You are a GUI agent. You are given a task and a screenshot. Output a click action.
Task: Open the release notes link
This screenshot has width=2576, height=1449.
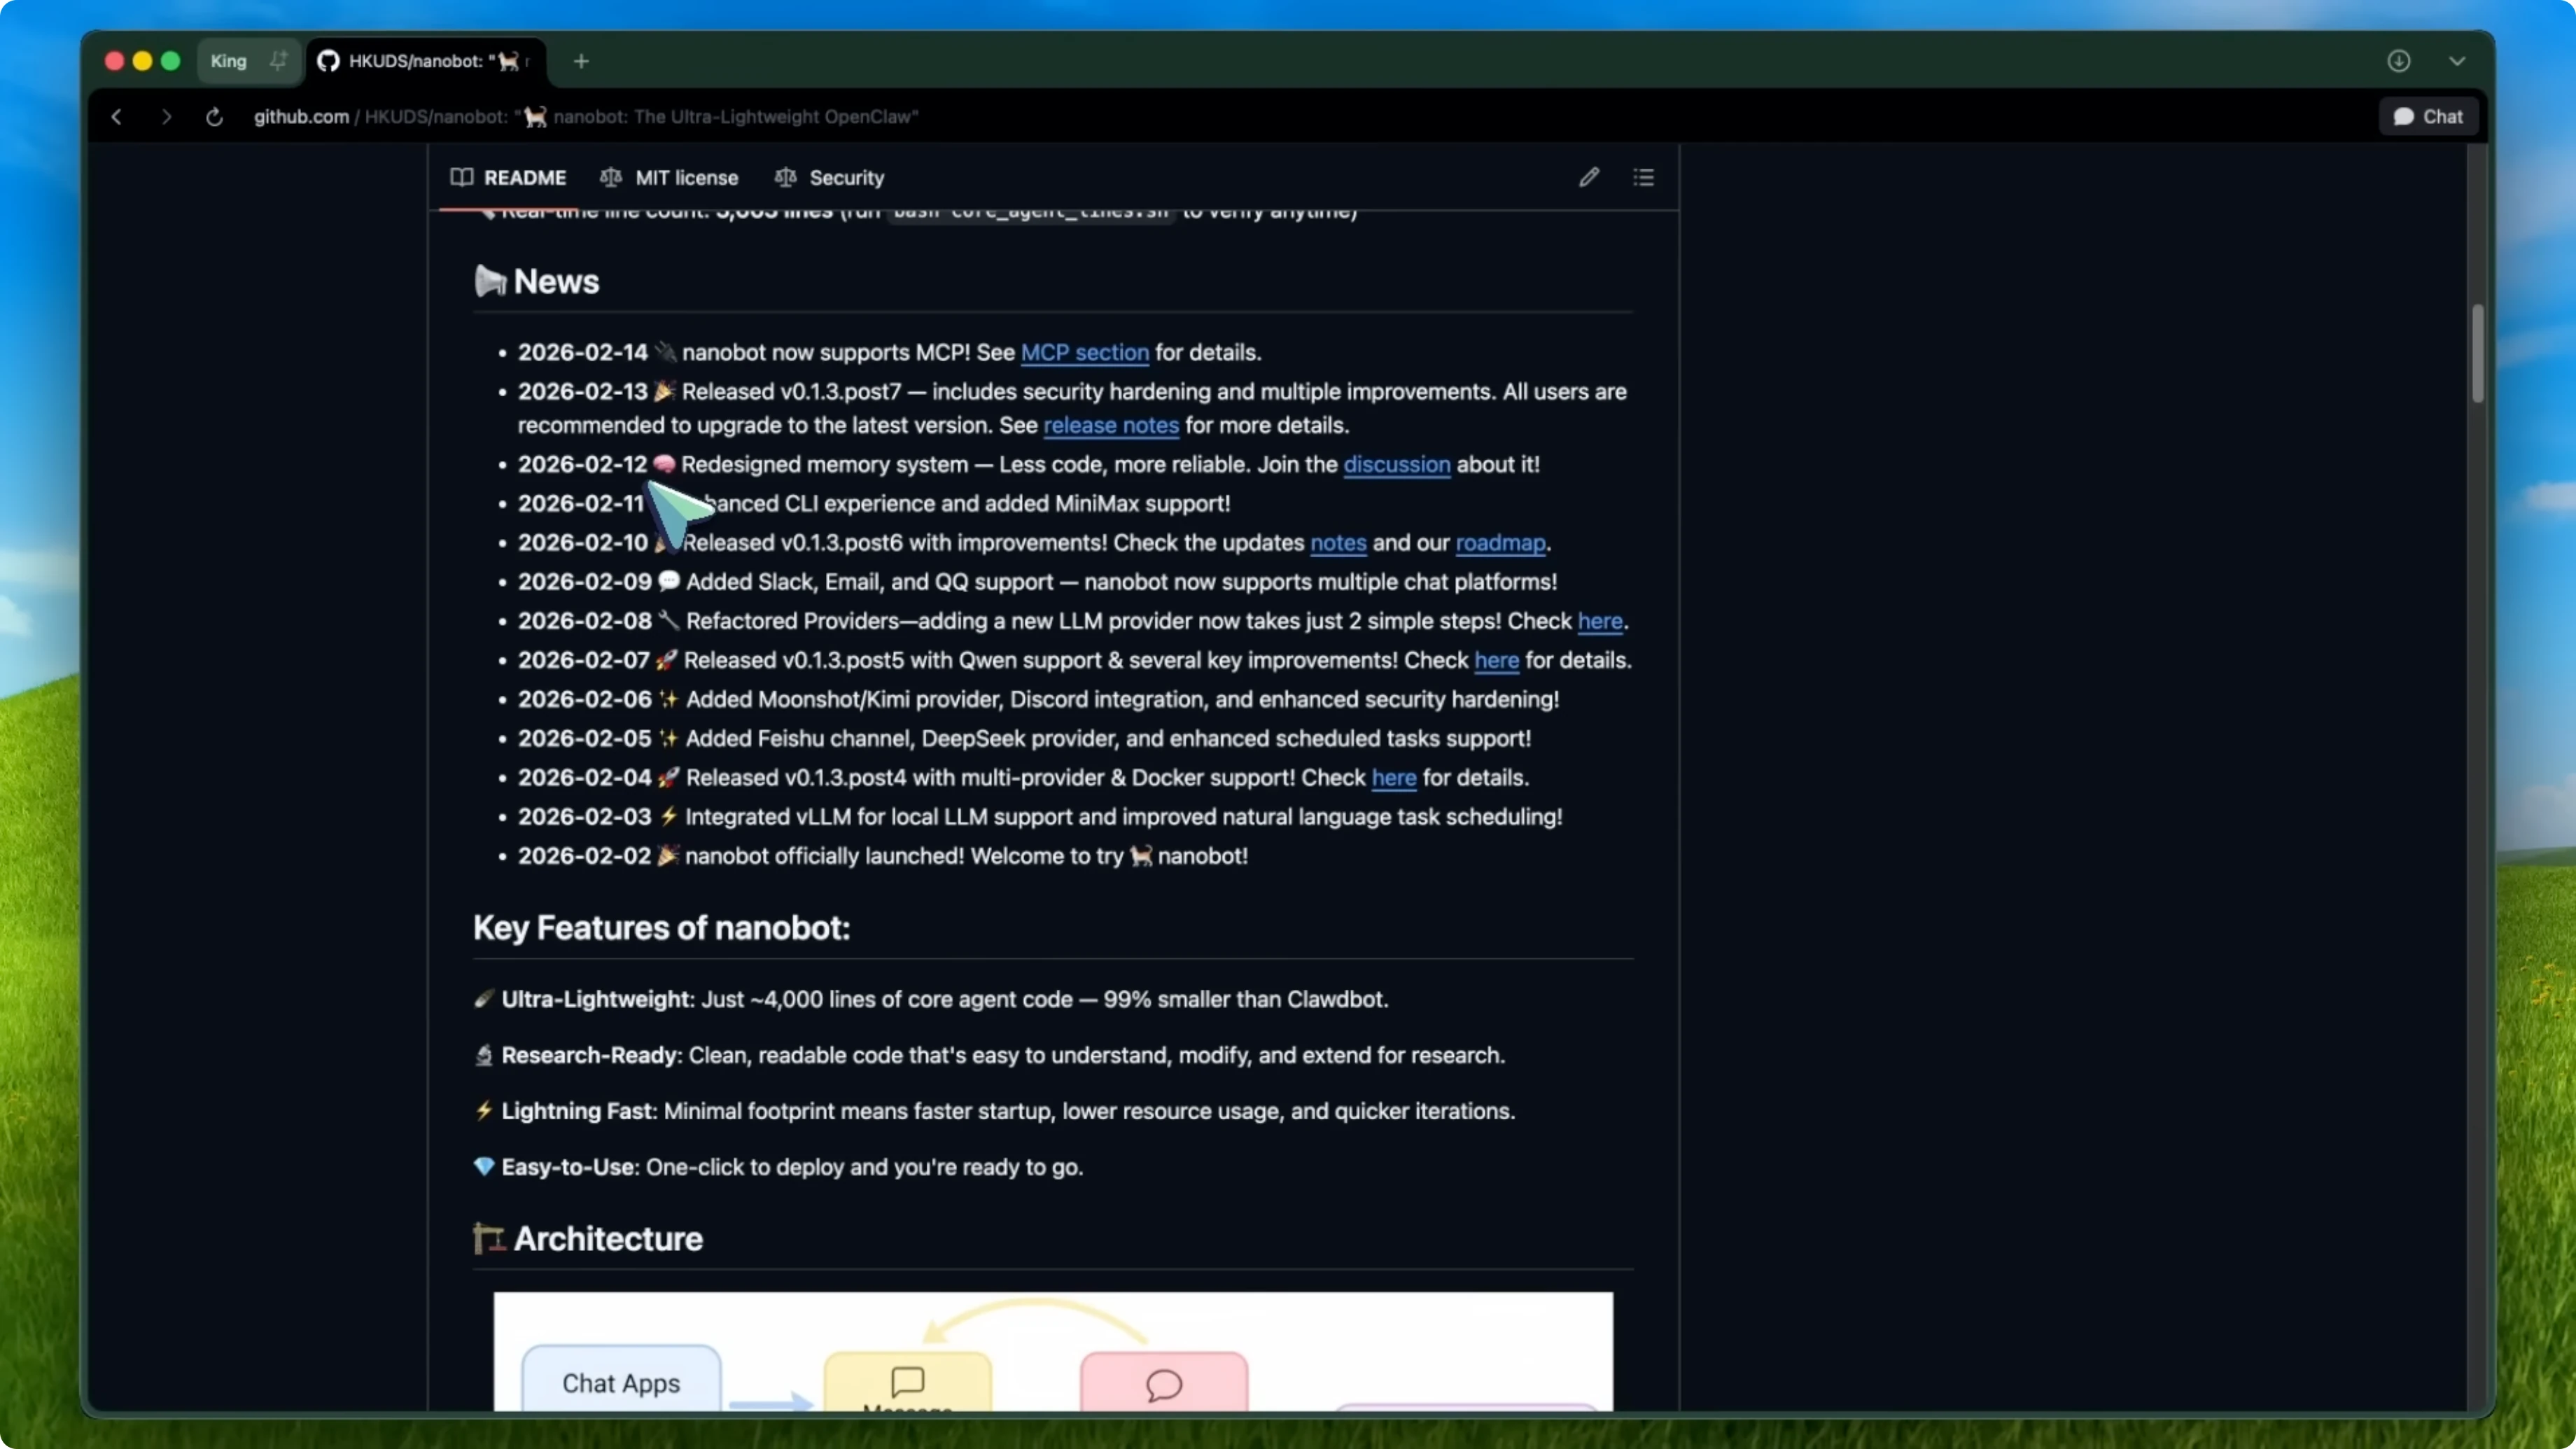(x=1110, y=425)
